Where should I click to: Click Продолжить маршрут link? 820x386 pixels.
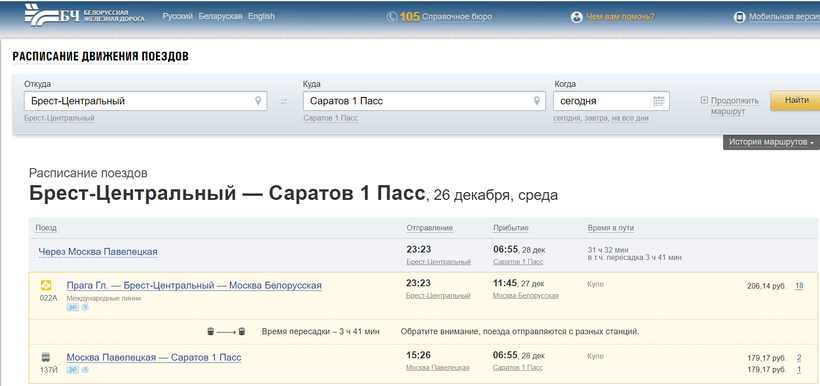[734, 106]
